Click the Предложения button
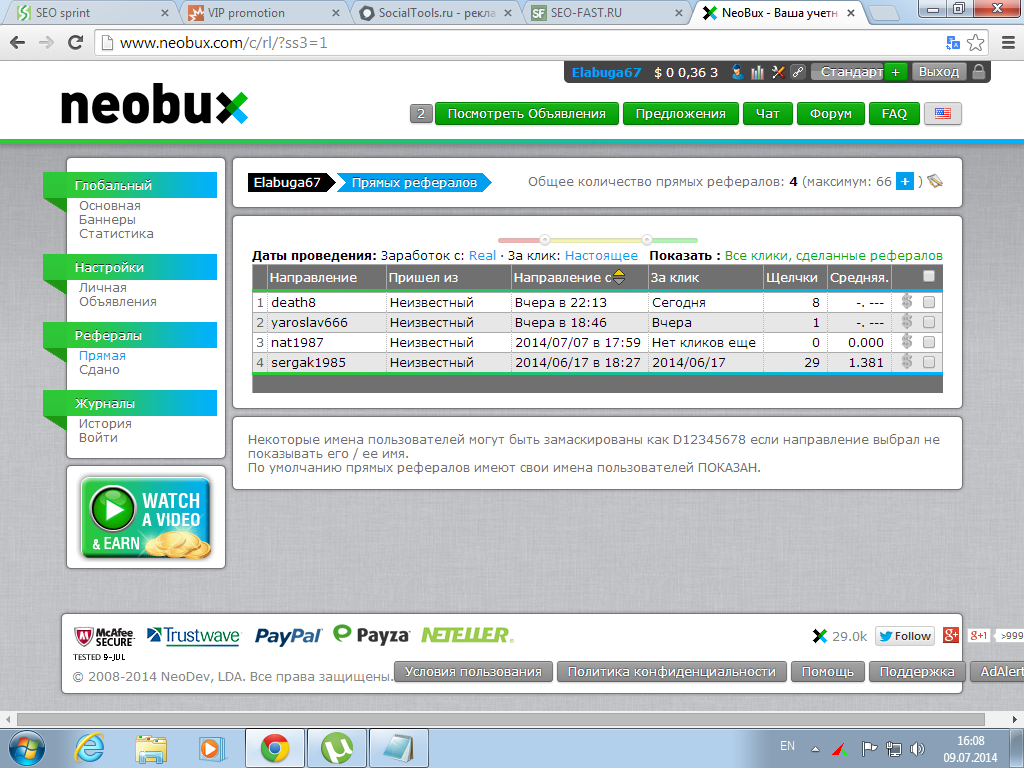Screen dimensions: 1024x768 (x=680, y=114)
